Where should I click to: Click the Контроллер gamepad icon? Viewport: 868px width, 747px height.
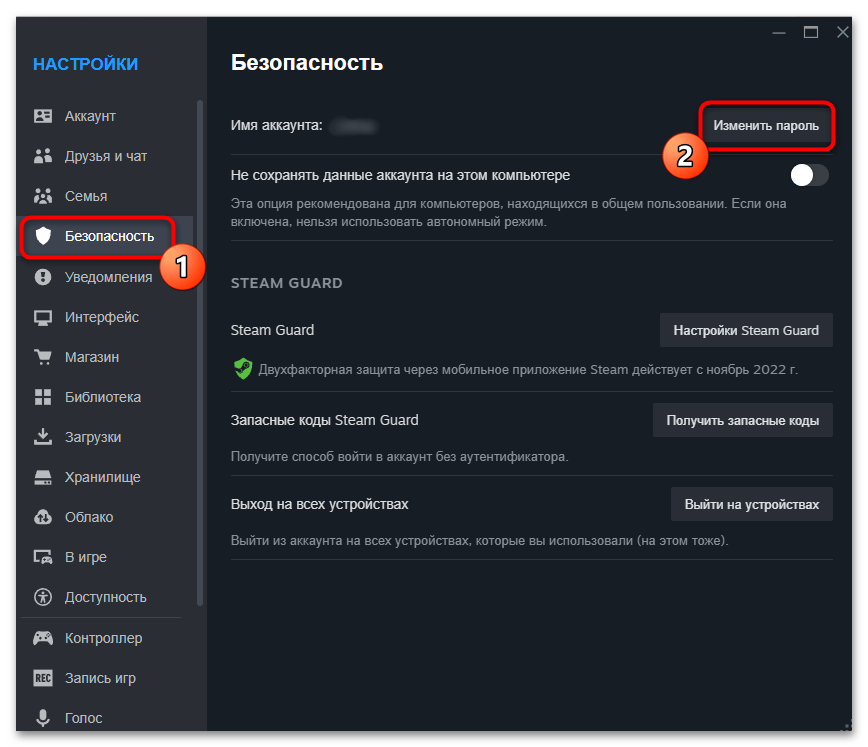tap(43, 638)
